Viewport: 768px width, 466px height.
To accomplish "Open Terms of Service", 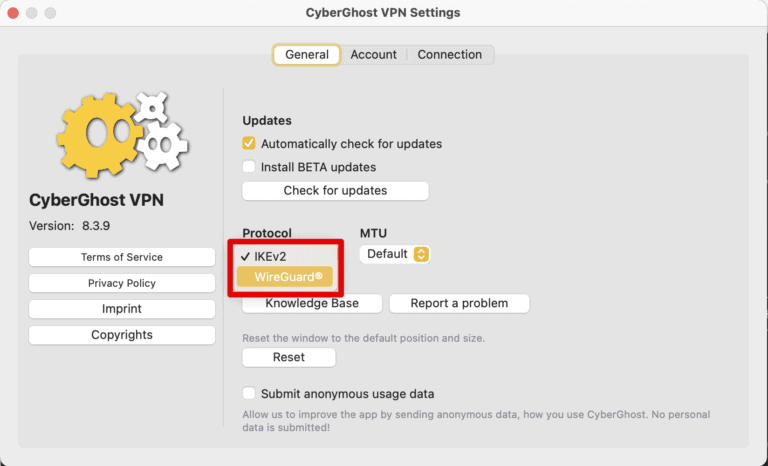I will pos(122,257).
